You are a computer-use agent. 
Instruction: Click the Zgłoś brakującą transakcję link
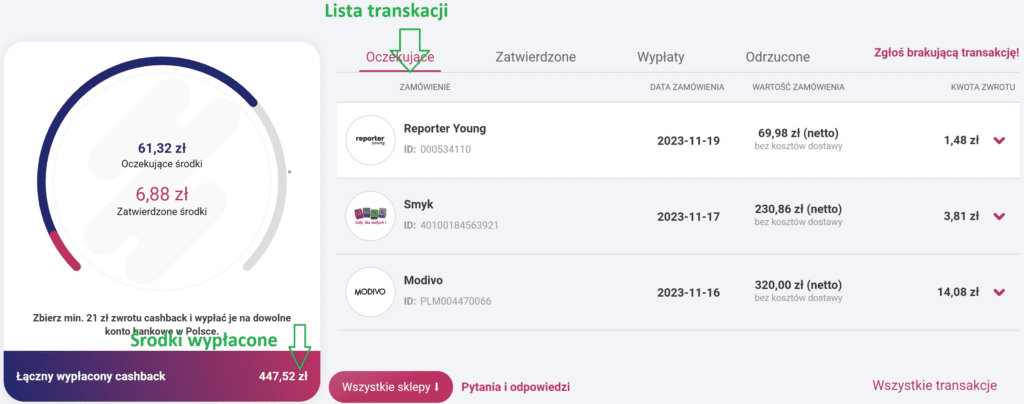click(946, 52)
